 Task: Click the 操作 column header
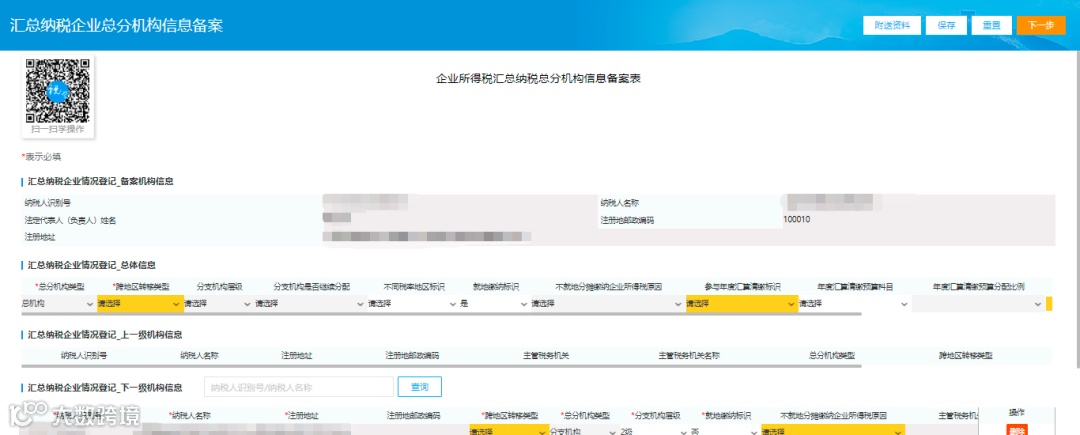pos(1017,412)
